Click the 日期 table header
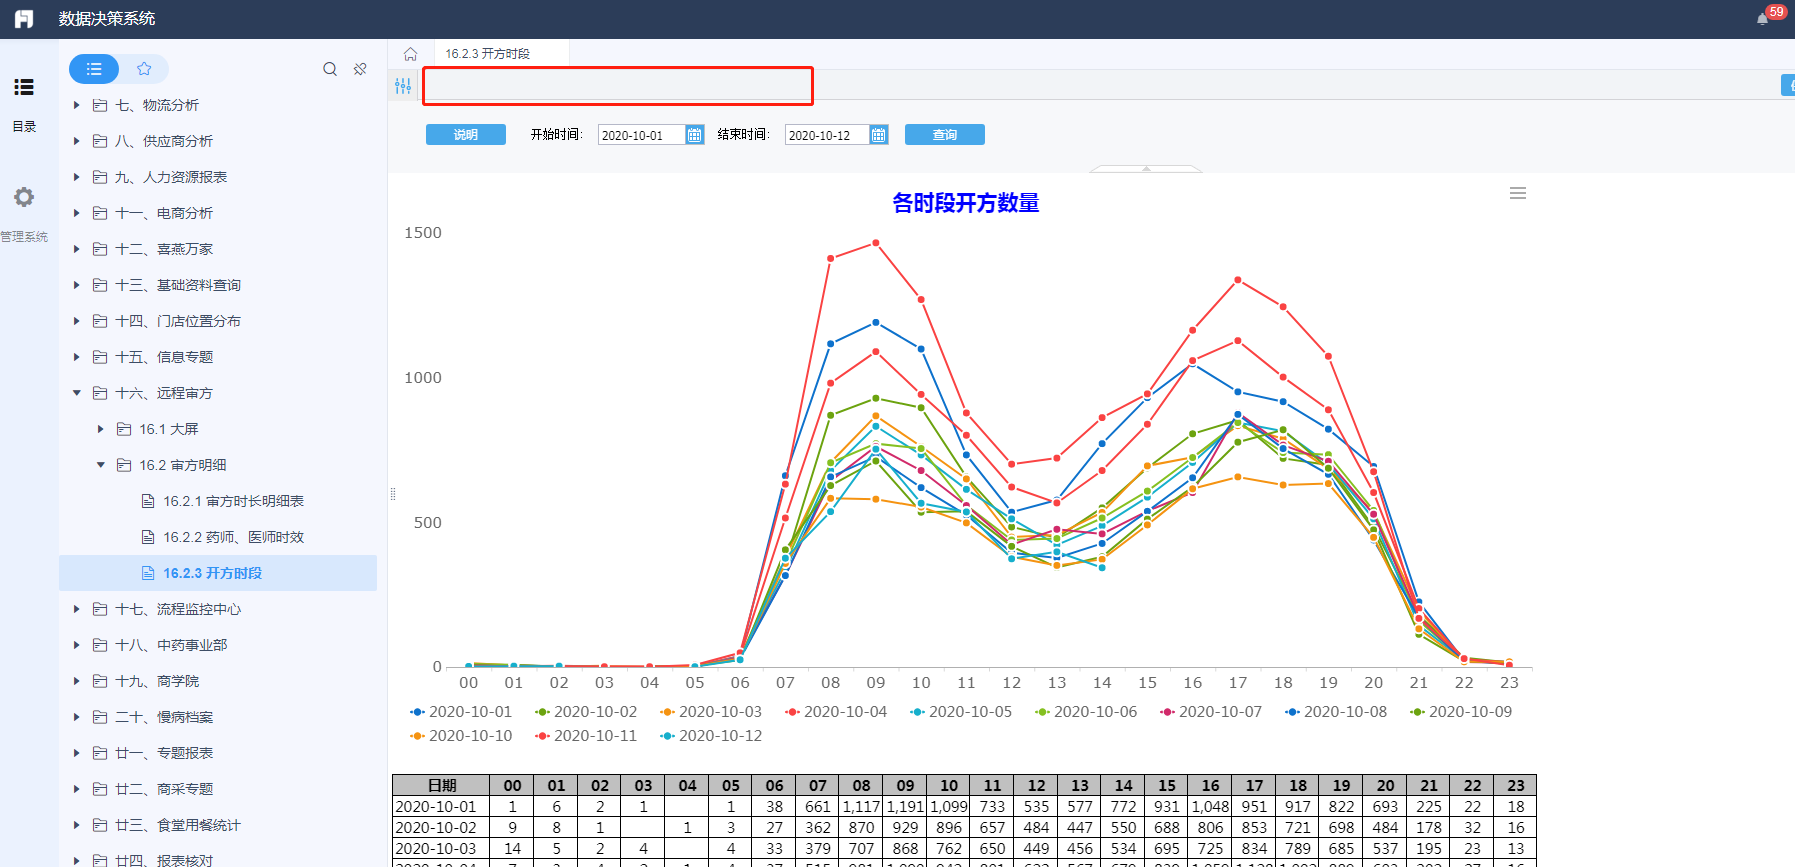 pyautogui.click(x=441, y=785)
